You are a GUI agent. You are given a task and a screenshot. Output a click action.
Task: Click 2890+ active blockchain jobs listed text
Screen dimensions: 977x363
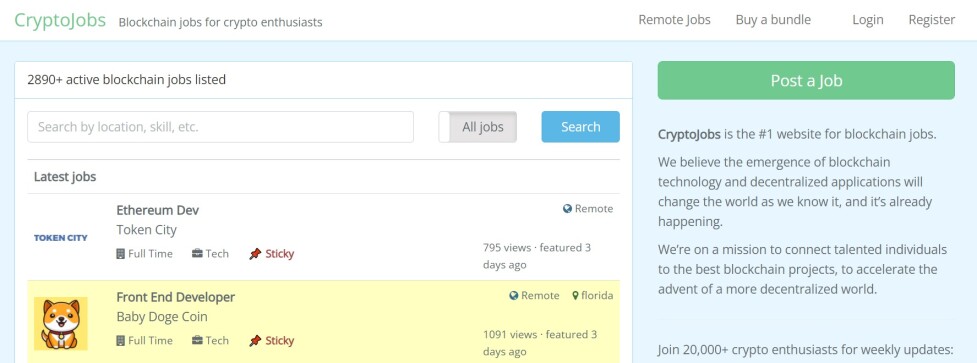tap(126, 80)
